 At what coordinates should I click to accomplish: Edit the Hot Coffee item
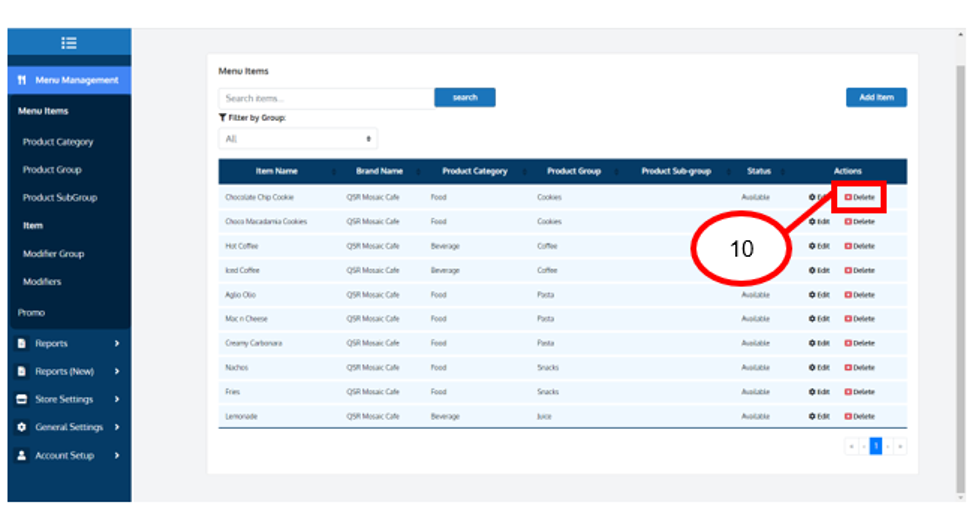coord(819,246)
